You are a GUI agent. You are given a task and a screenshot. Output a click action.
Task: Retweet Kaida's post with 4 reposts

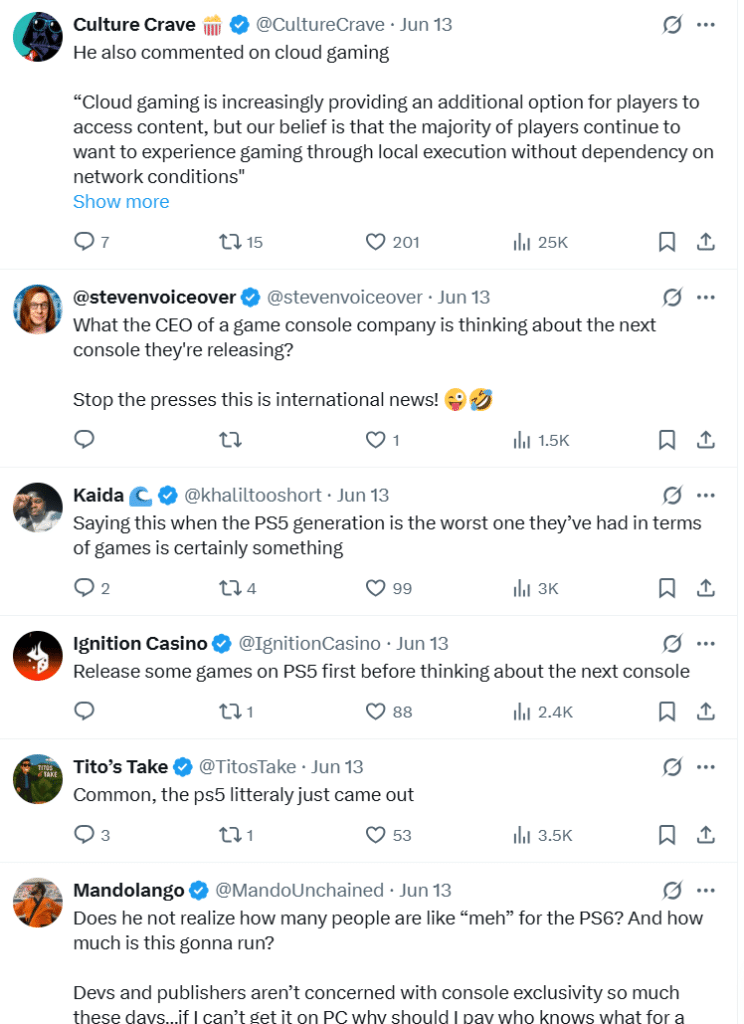(237, 588)
